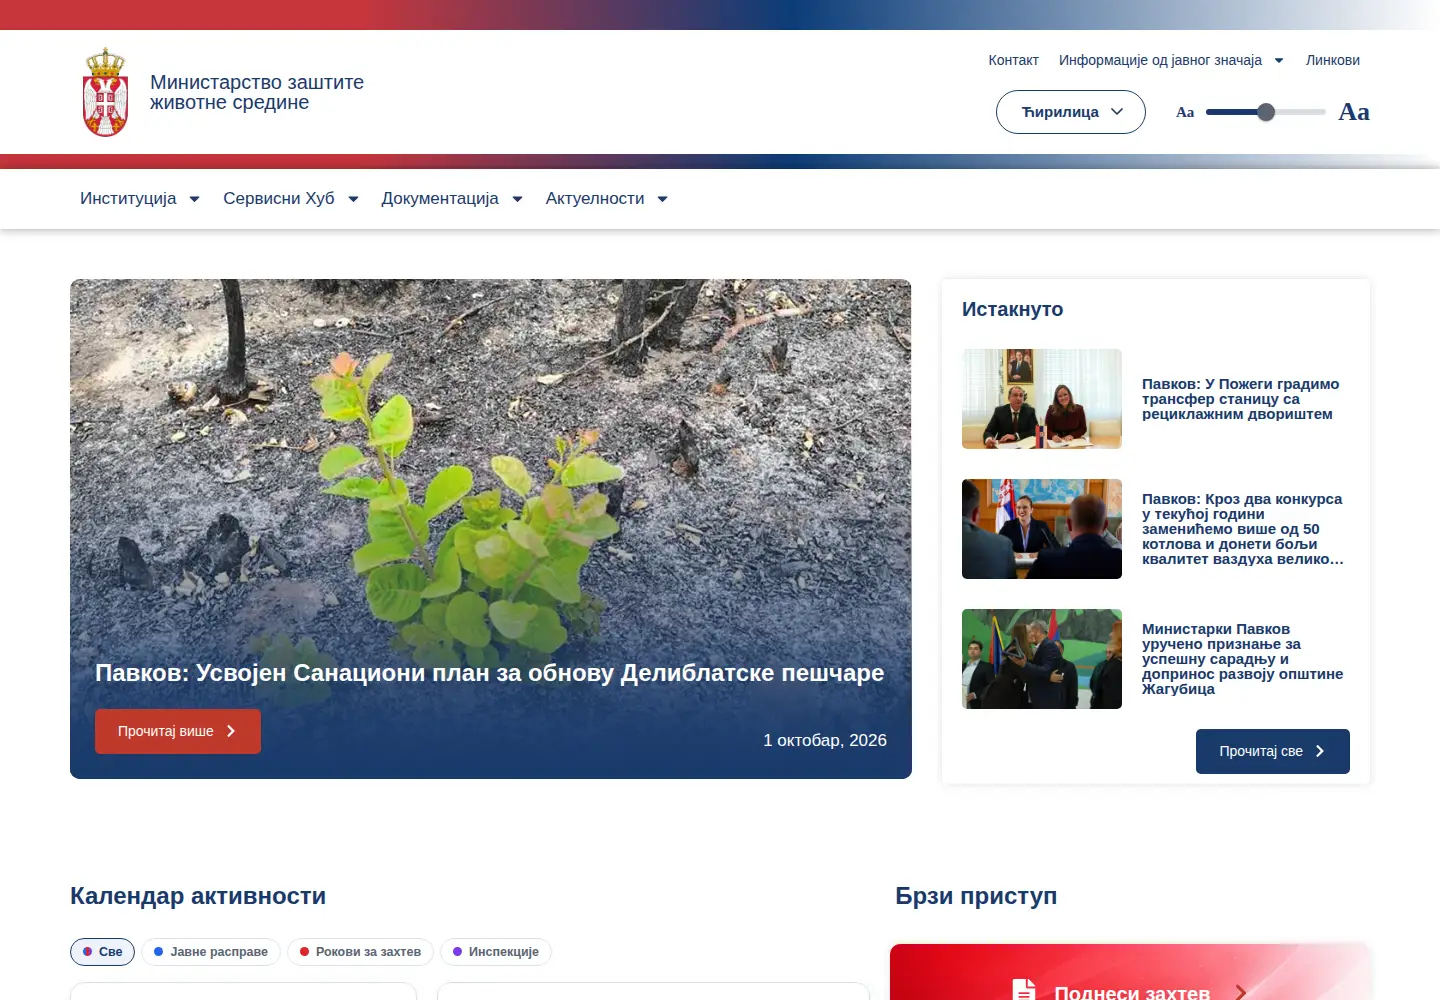The image size is (1440, 1000).
Task: Click the large Aa increase font icon
Action: coord(1354,112)
